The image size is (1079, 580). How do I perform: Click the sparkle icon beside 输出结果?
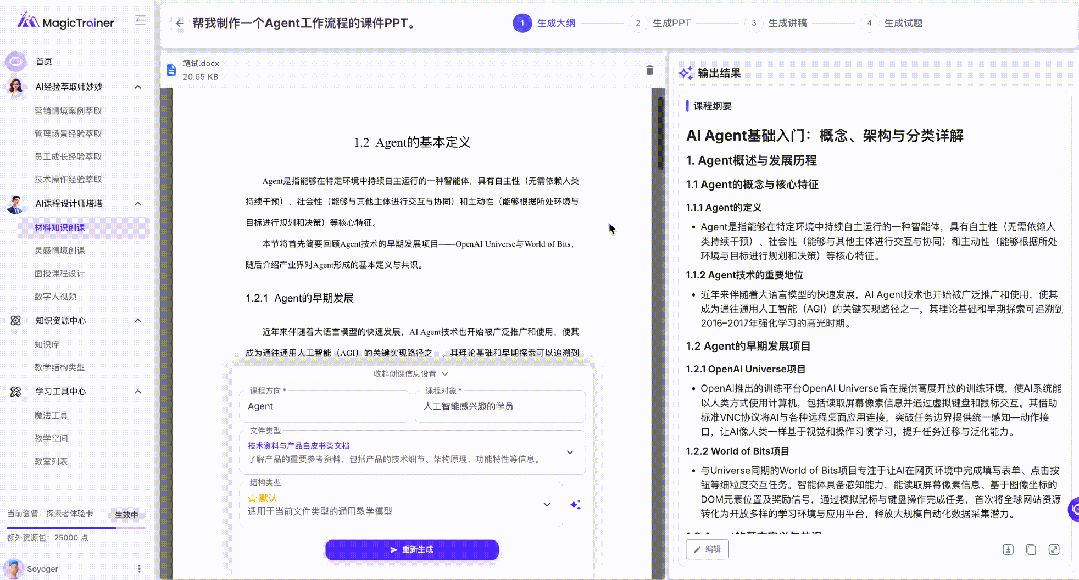point(685,73)
